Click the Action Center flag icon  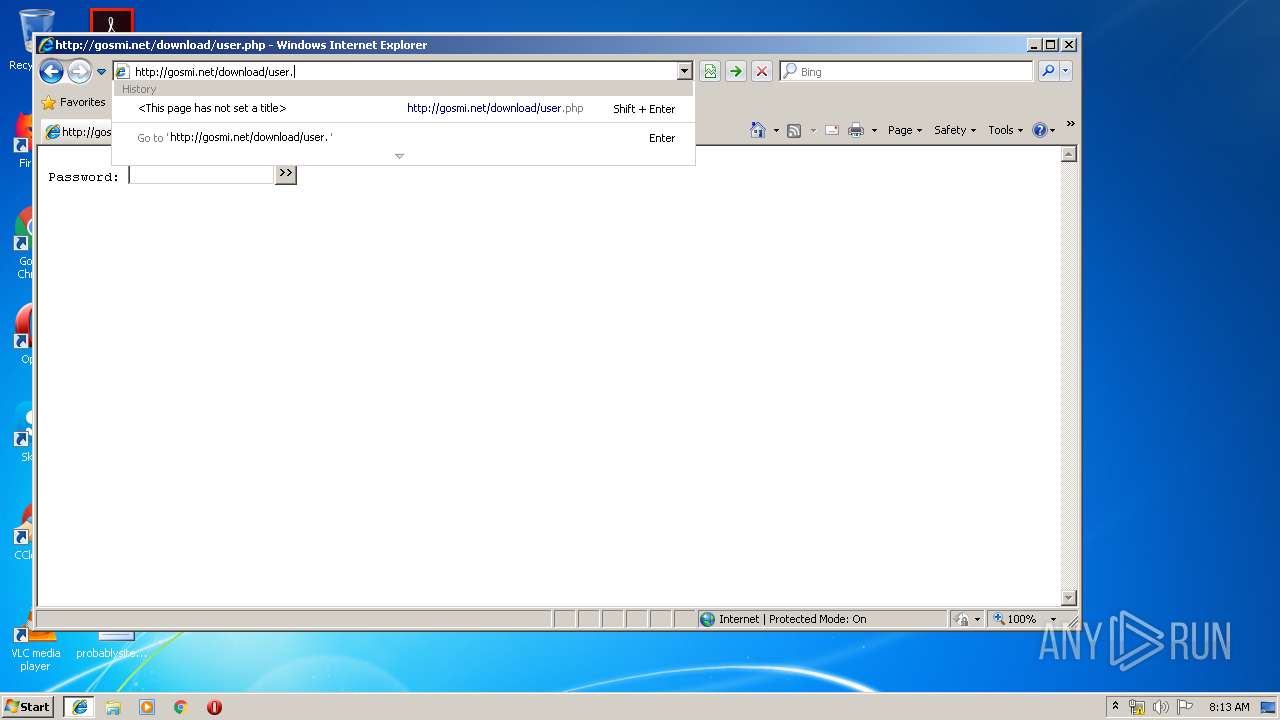tap(1185, 707)
